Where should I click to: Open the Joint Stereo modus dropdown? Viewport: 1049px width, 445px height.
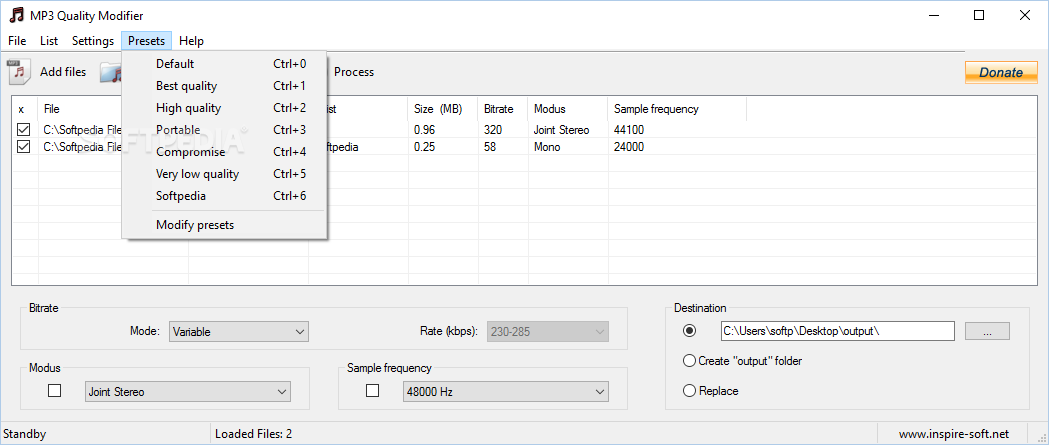coord(188,392)
